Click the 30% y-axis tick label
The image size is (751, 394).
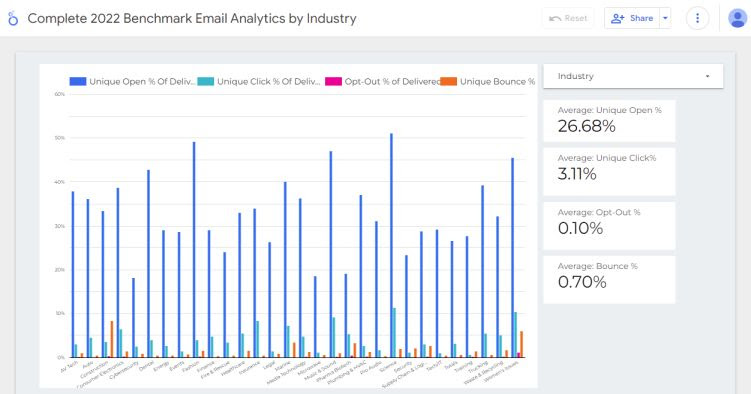tap(59, 226)
